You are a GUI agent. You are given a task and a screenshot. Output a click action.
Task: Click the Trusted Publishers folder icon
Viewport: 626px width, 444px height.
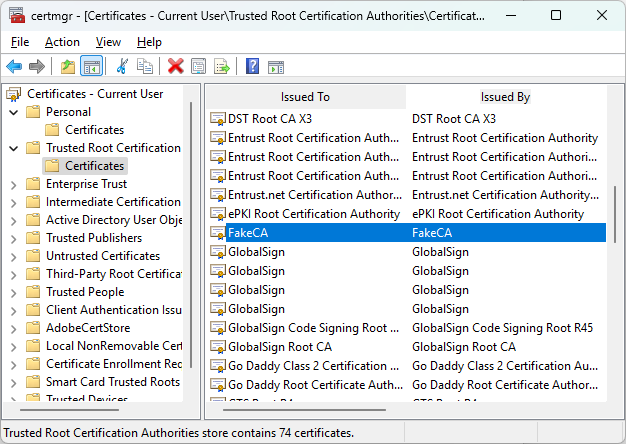33,238
